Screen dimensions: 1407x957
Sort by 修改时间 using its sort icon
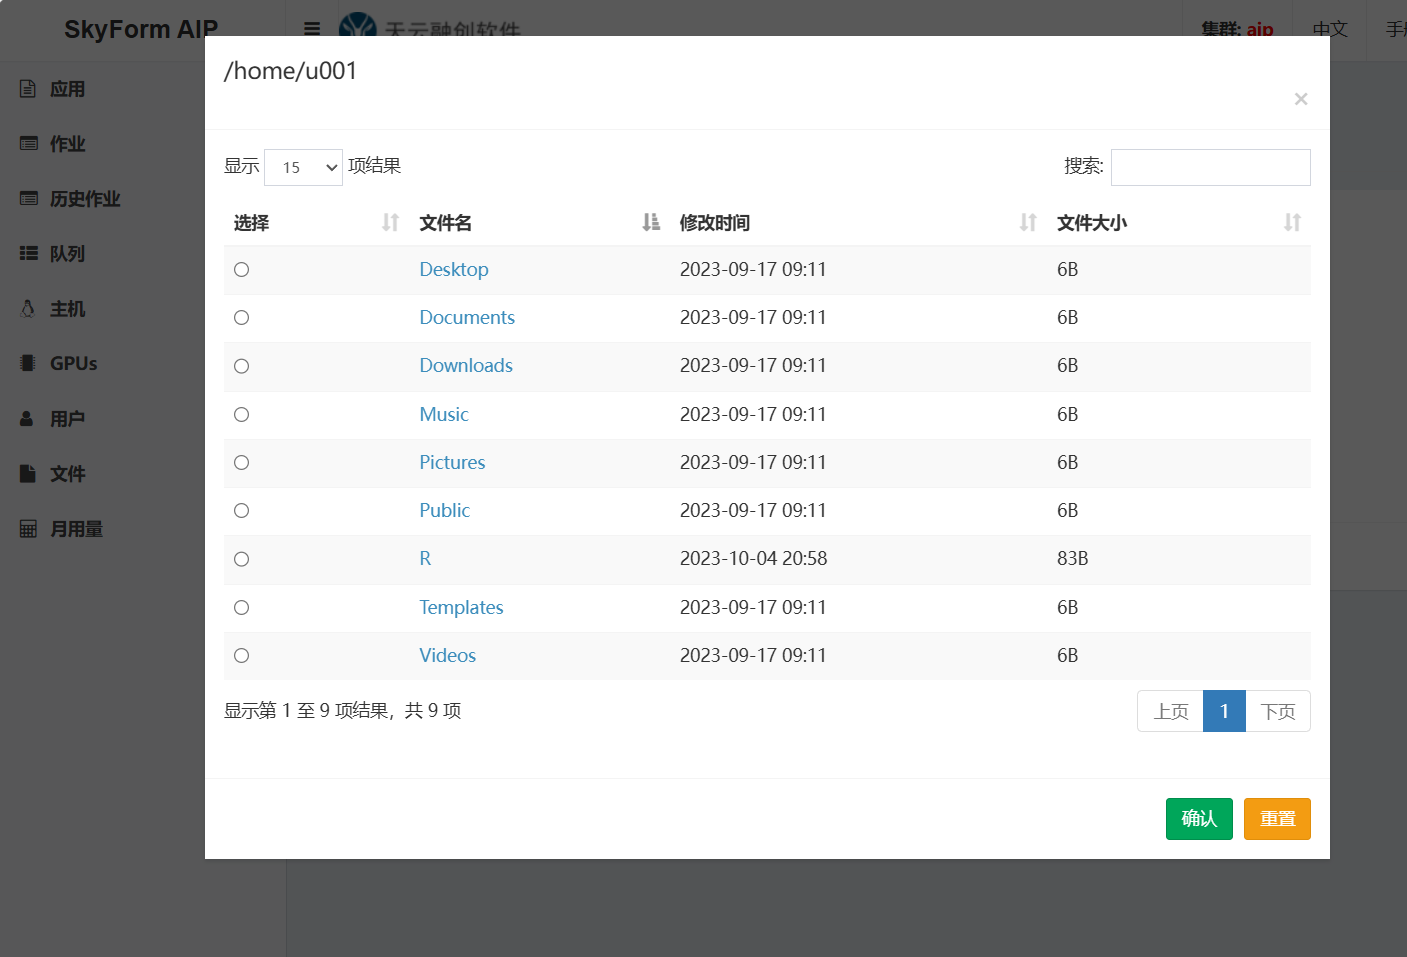[1028, 222]
